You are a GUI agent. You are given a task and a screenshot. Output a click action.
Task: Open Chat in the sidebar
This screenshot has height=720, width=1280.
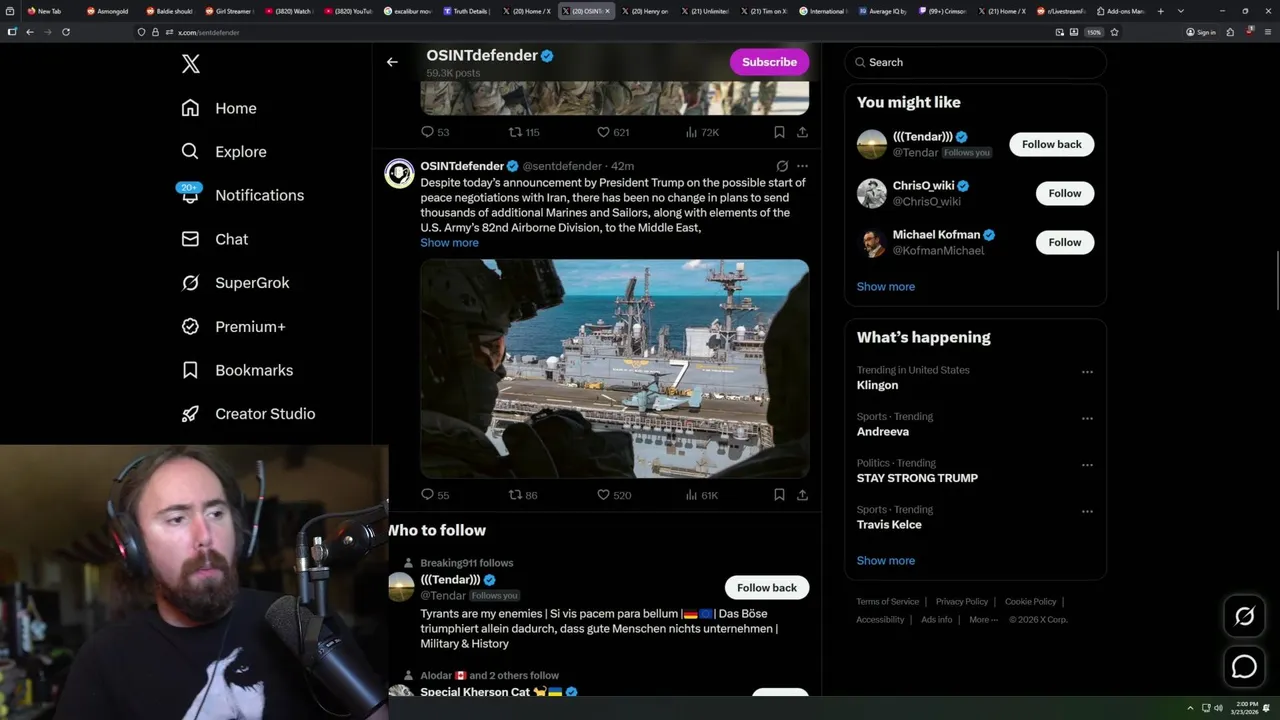tap(214, 239)
